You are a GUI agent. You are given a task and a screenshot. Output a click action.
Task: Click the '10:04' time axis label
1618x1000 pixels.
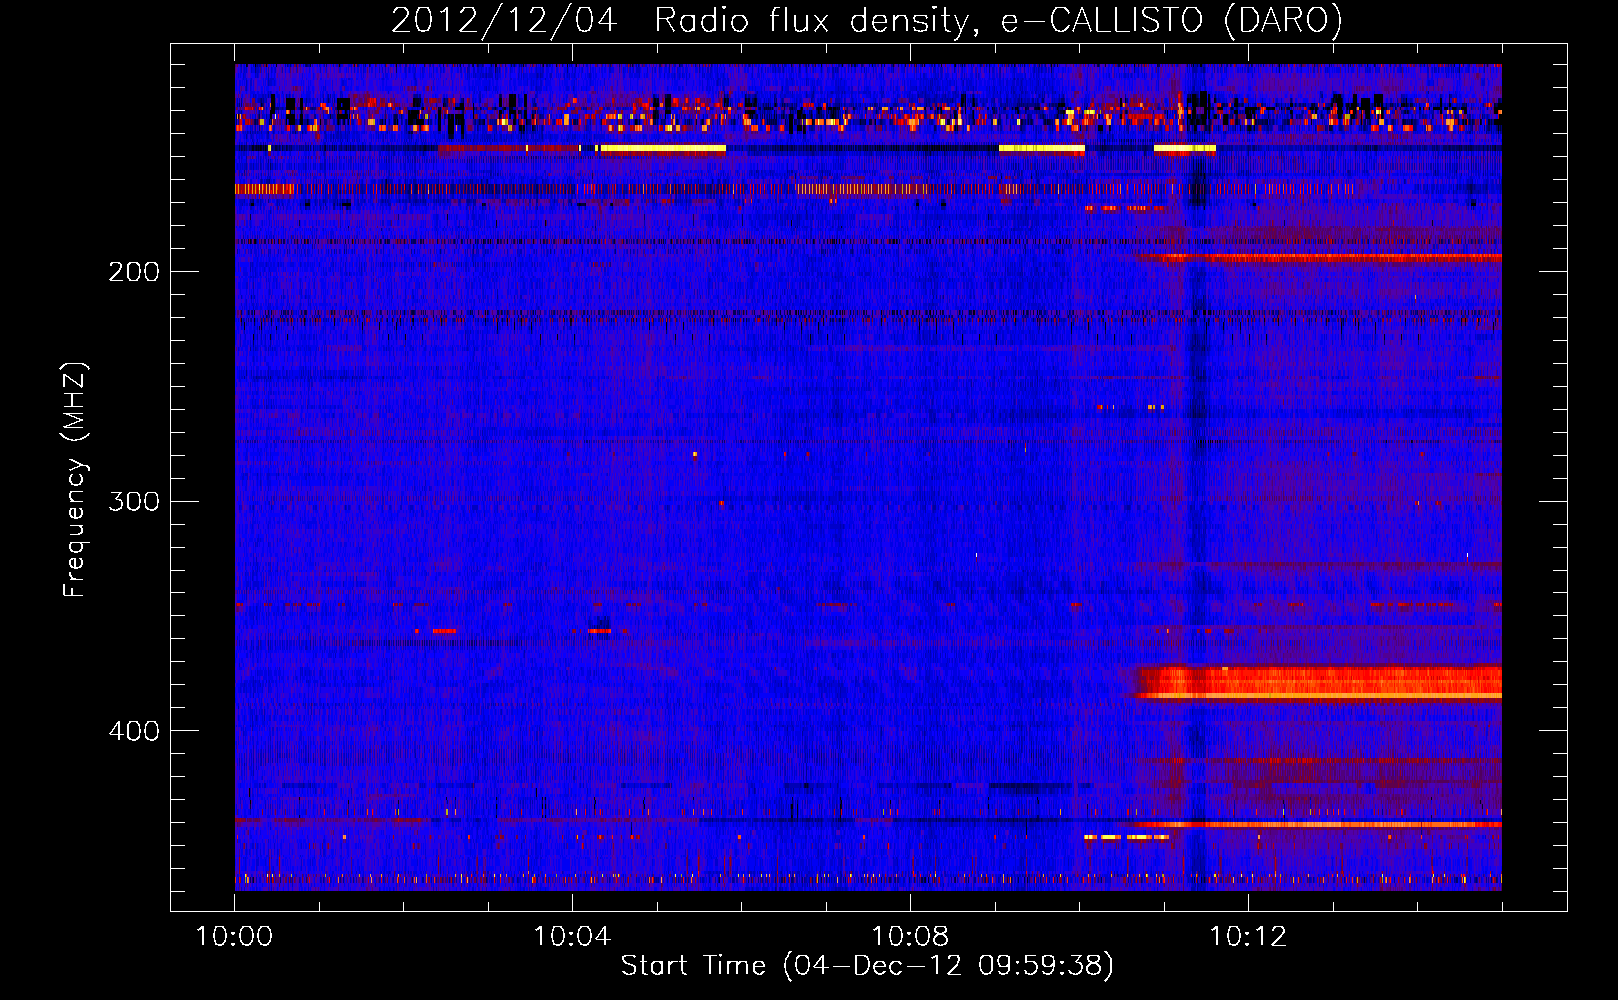[572, 937]
